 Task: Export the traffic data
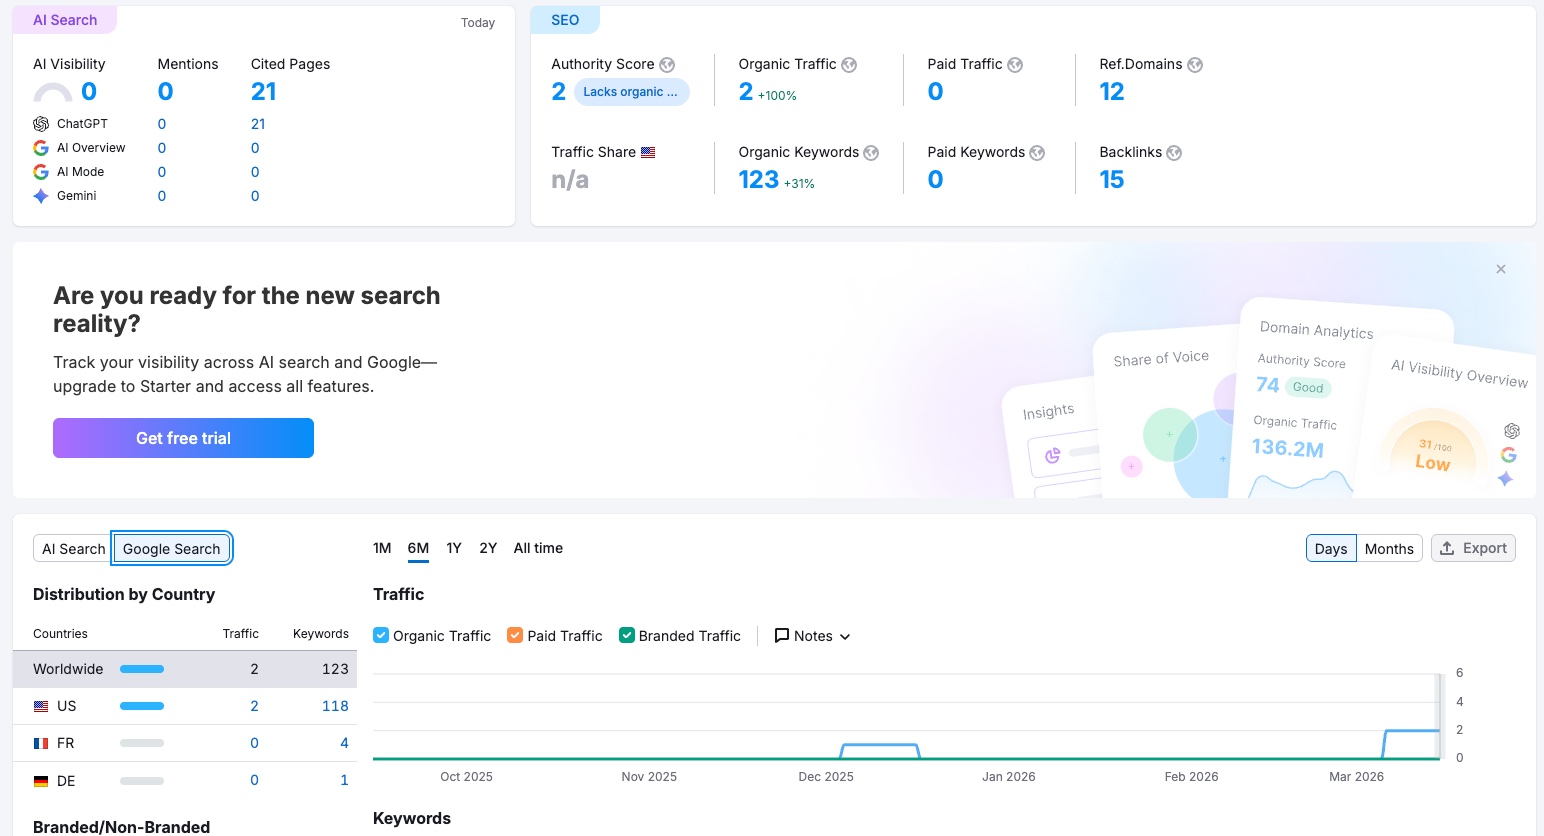point(1473,548)
